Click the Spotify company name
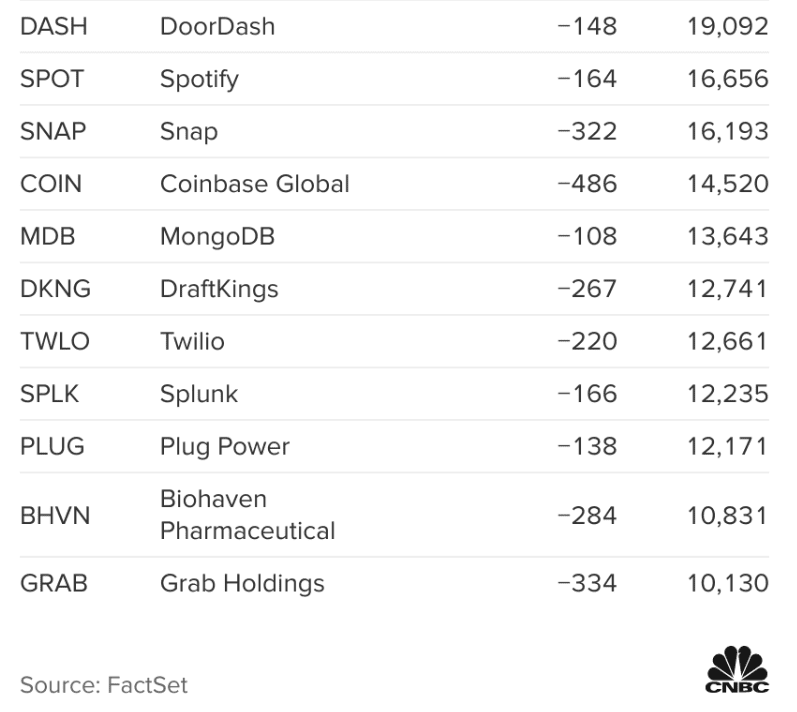Viewport: 797px width, 712px height. (199, 78)
